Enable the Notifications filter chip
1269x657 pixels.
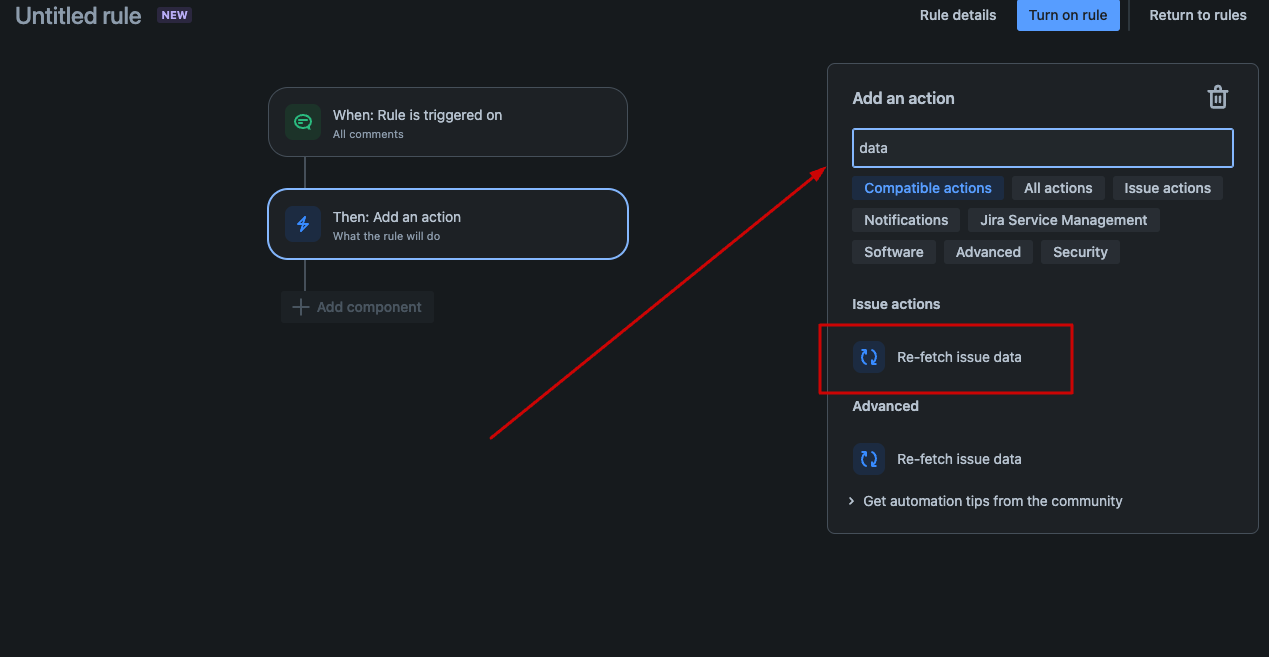tap(905, 220)
